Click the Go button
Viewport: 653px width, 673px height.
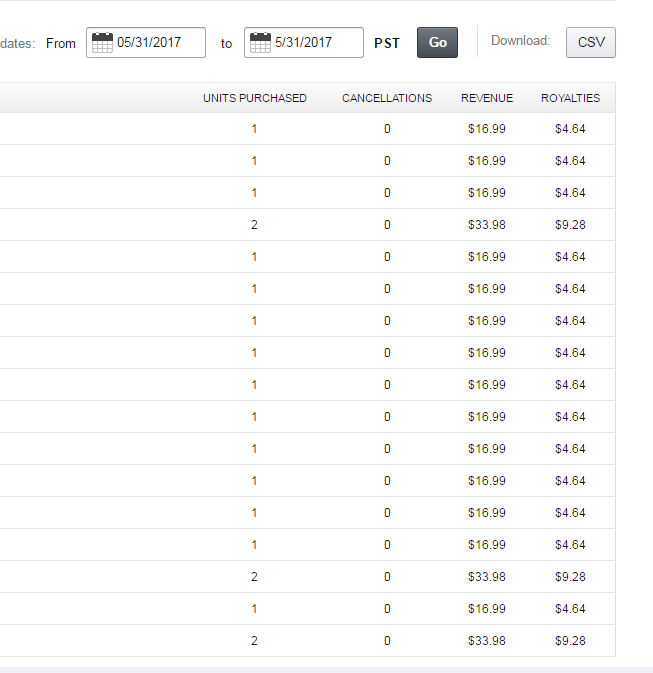pos(437,42)
